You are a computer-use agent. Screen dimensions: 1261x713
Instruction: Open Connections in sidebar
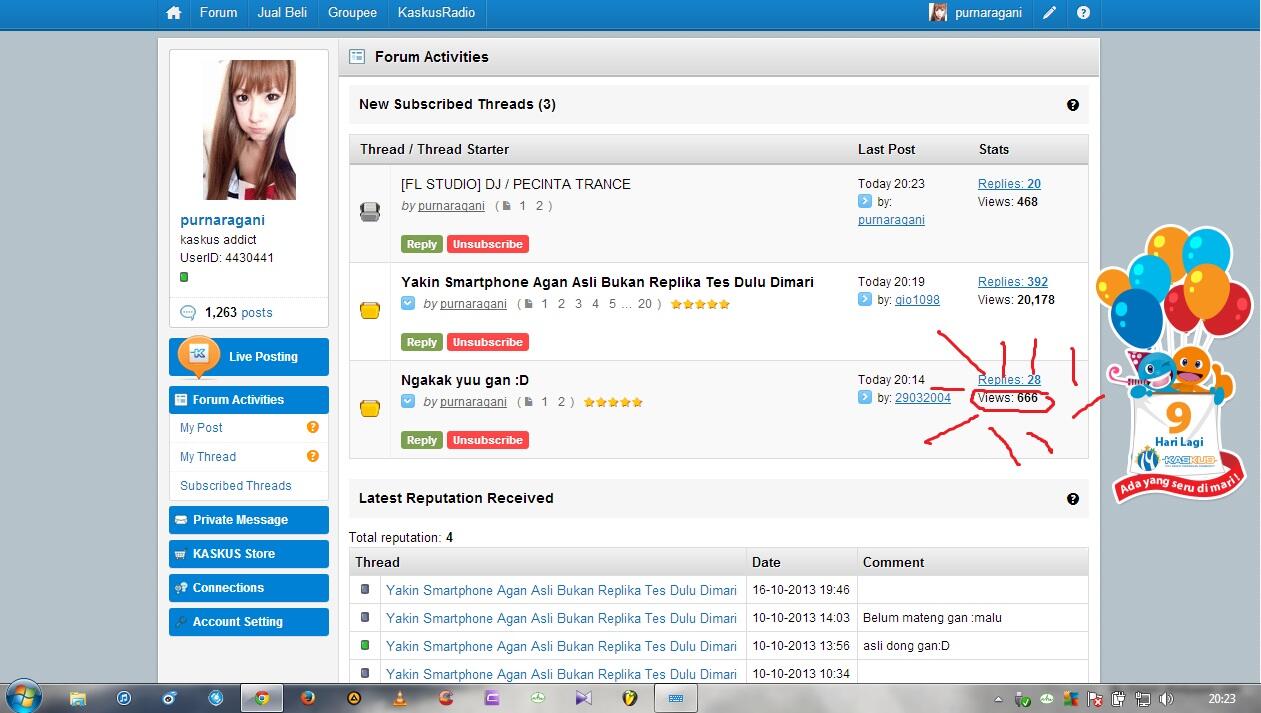(x=249, y=588)
